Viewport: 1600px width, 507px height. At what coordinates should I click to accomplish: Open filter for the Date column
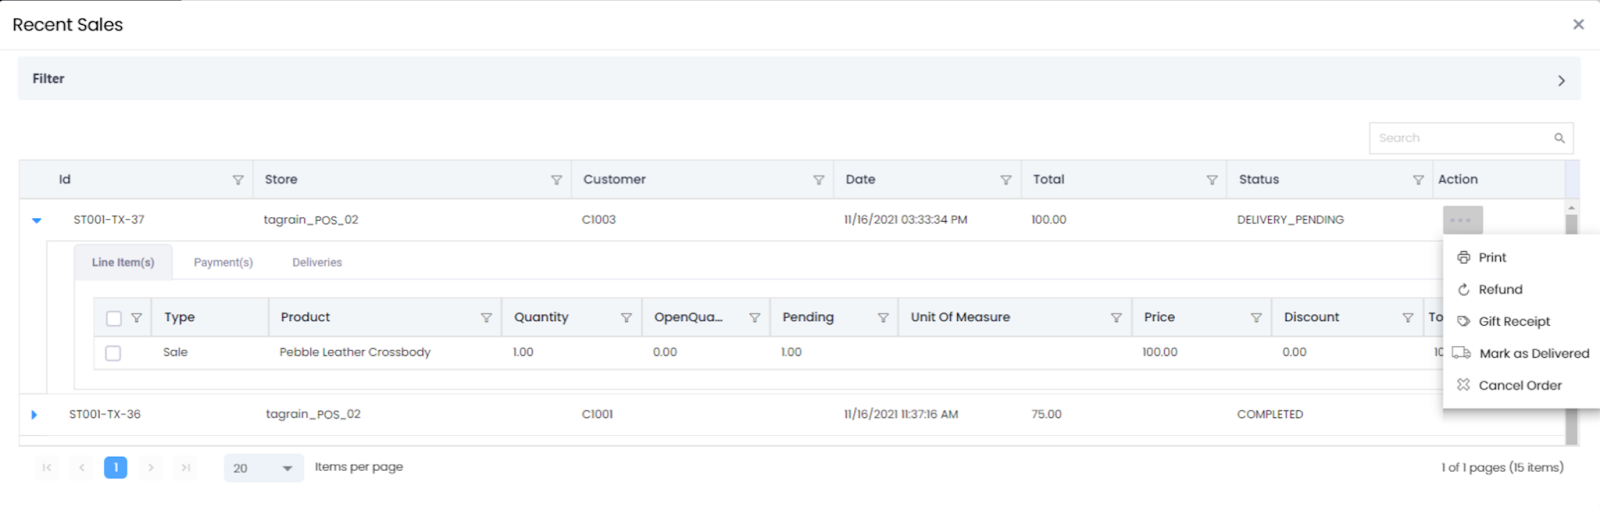1005,180
